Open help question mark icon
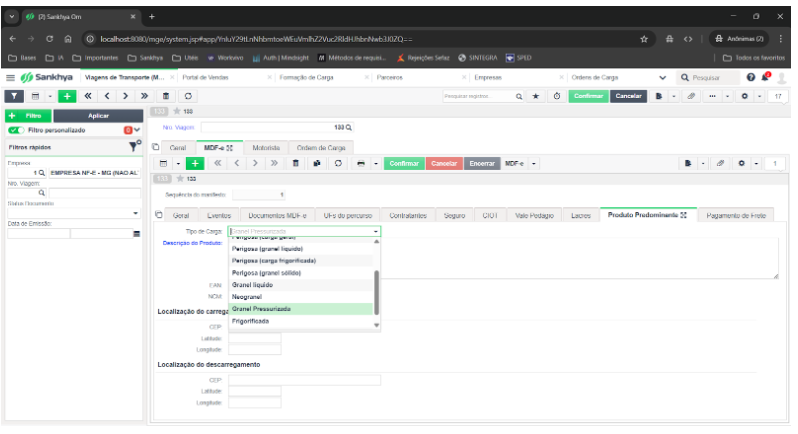The width and height of the screenshot is (798, 434). tap(751, 77)
